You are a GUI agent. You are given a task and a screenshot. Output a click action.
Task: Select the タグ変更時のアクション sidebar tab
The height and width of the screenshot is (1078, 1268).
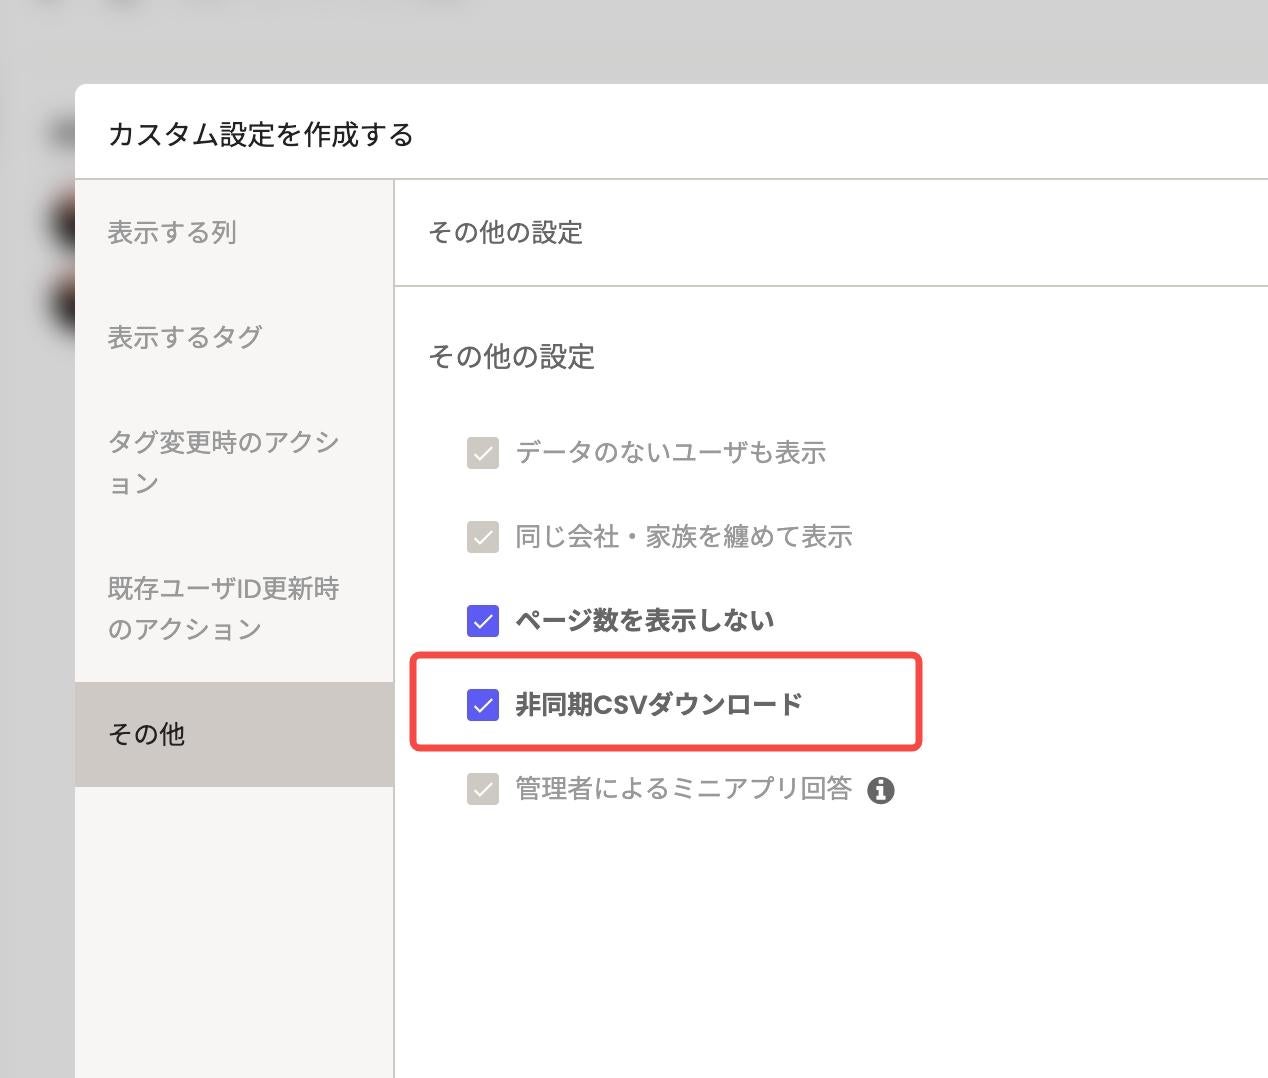coord(224,462)
